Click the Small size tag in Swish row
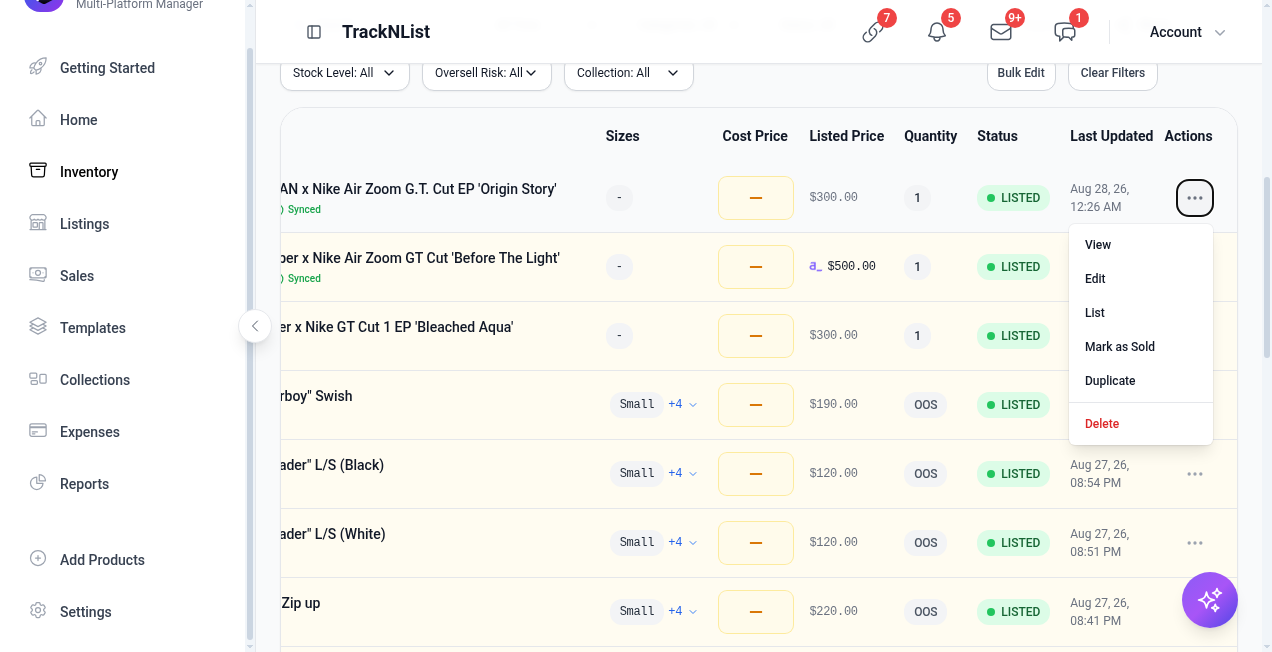 637,404
